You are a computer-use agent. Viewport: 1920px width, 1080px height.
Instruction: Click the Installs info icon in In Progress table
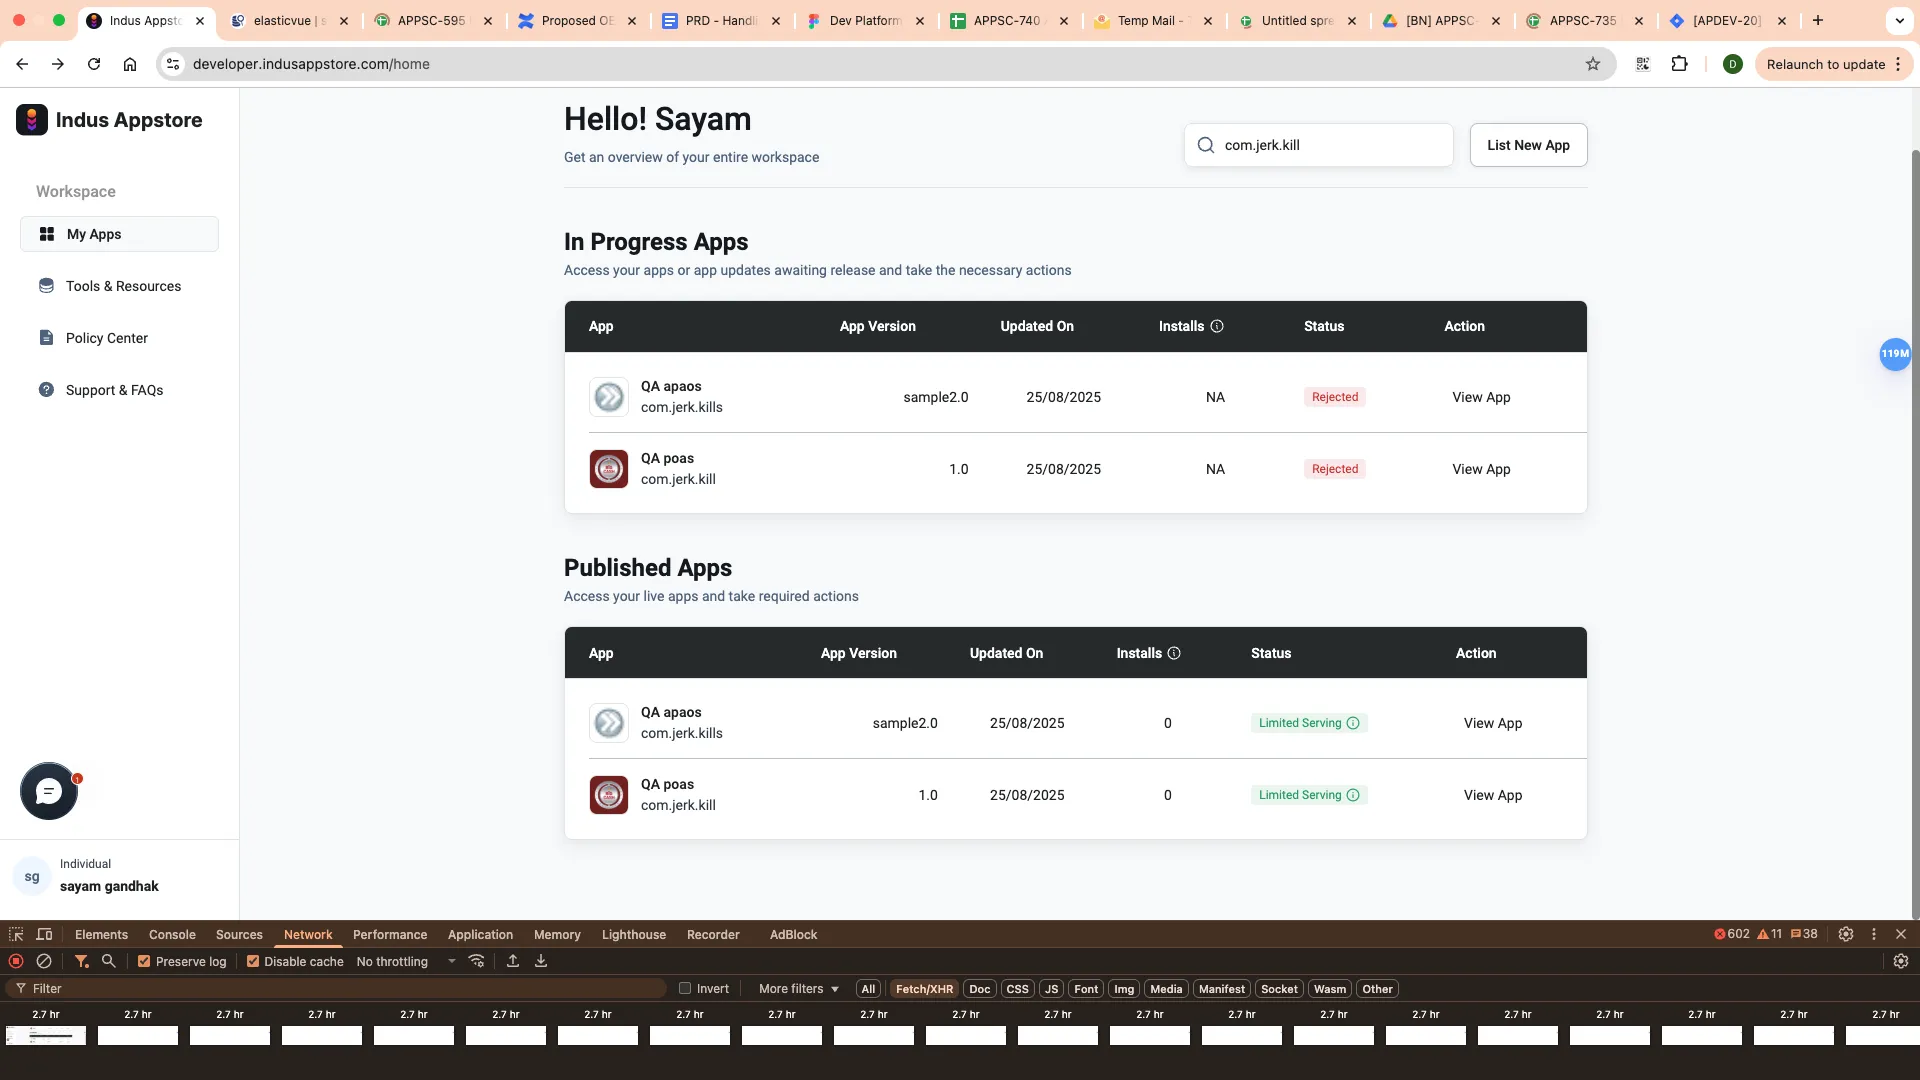[1217, 326]
